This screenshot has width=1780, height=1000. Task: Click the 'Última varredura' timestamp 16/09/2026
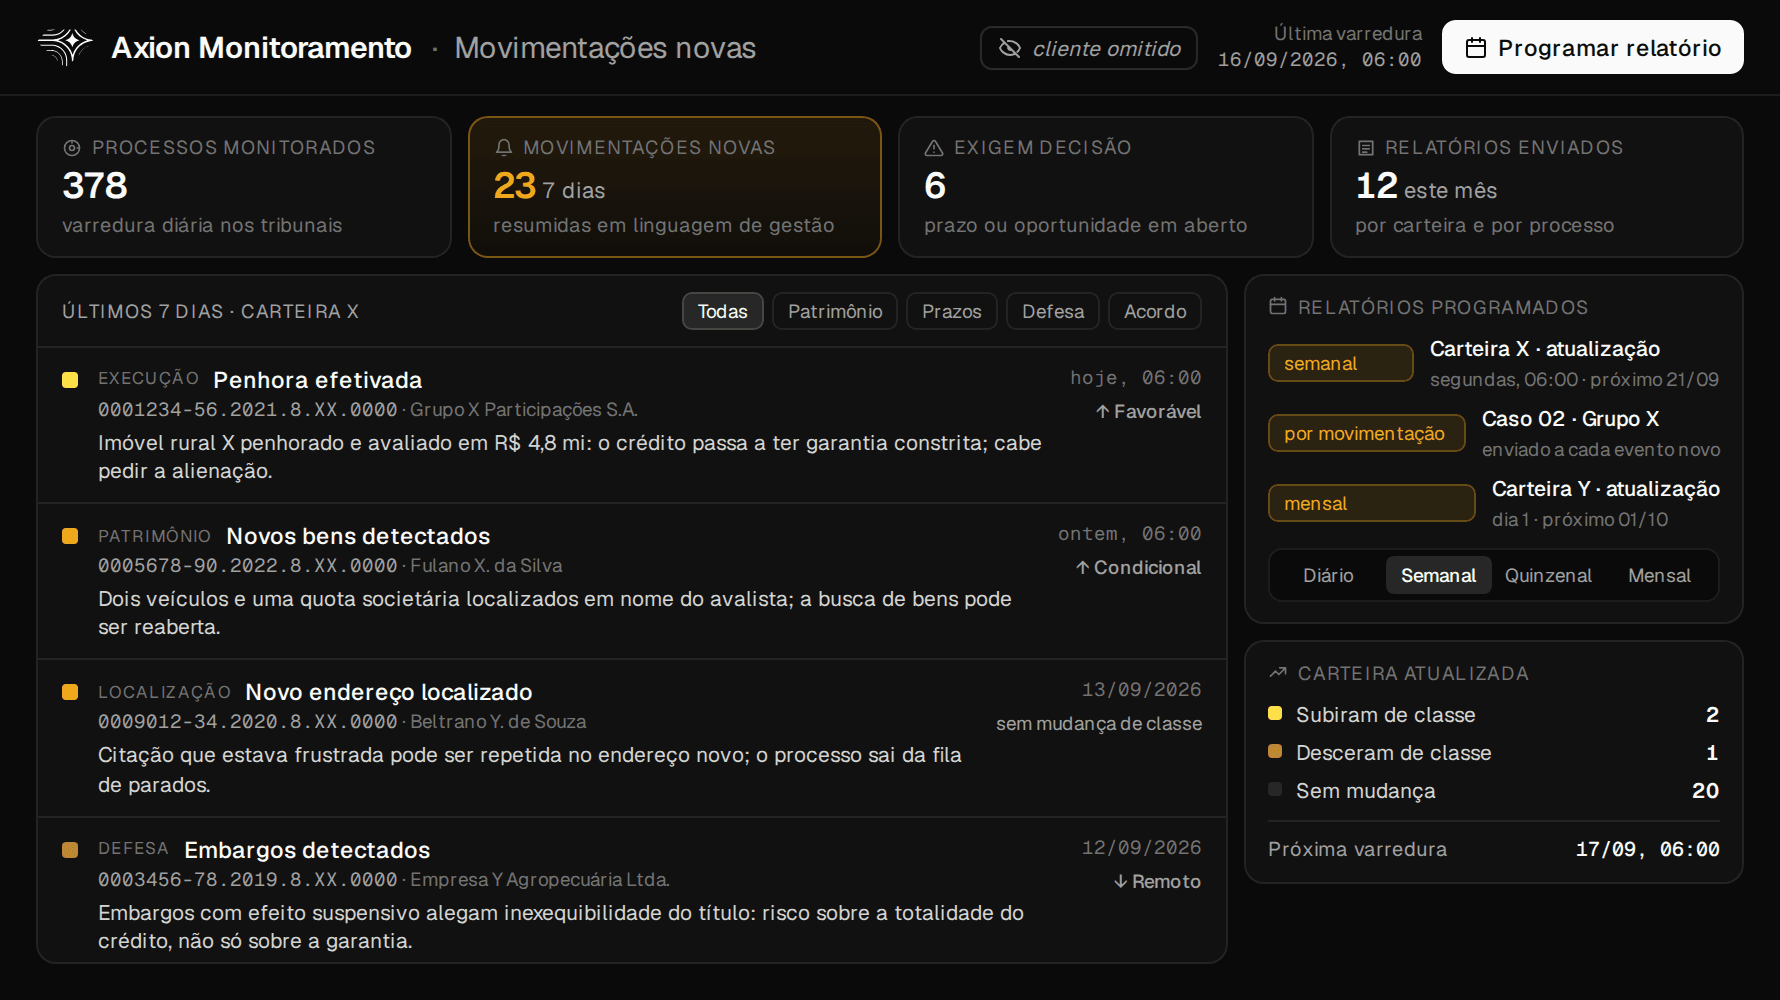tap(1320, 60)
